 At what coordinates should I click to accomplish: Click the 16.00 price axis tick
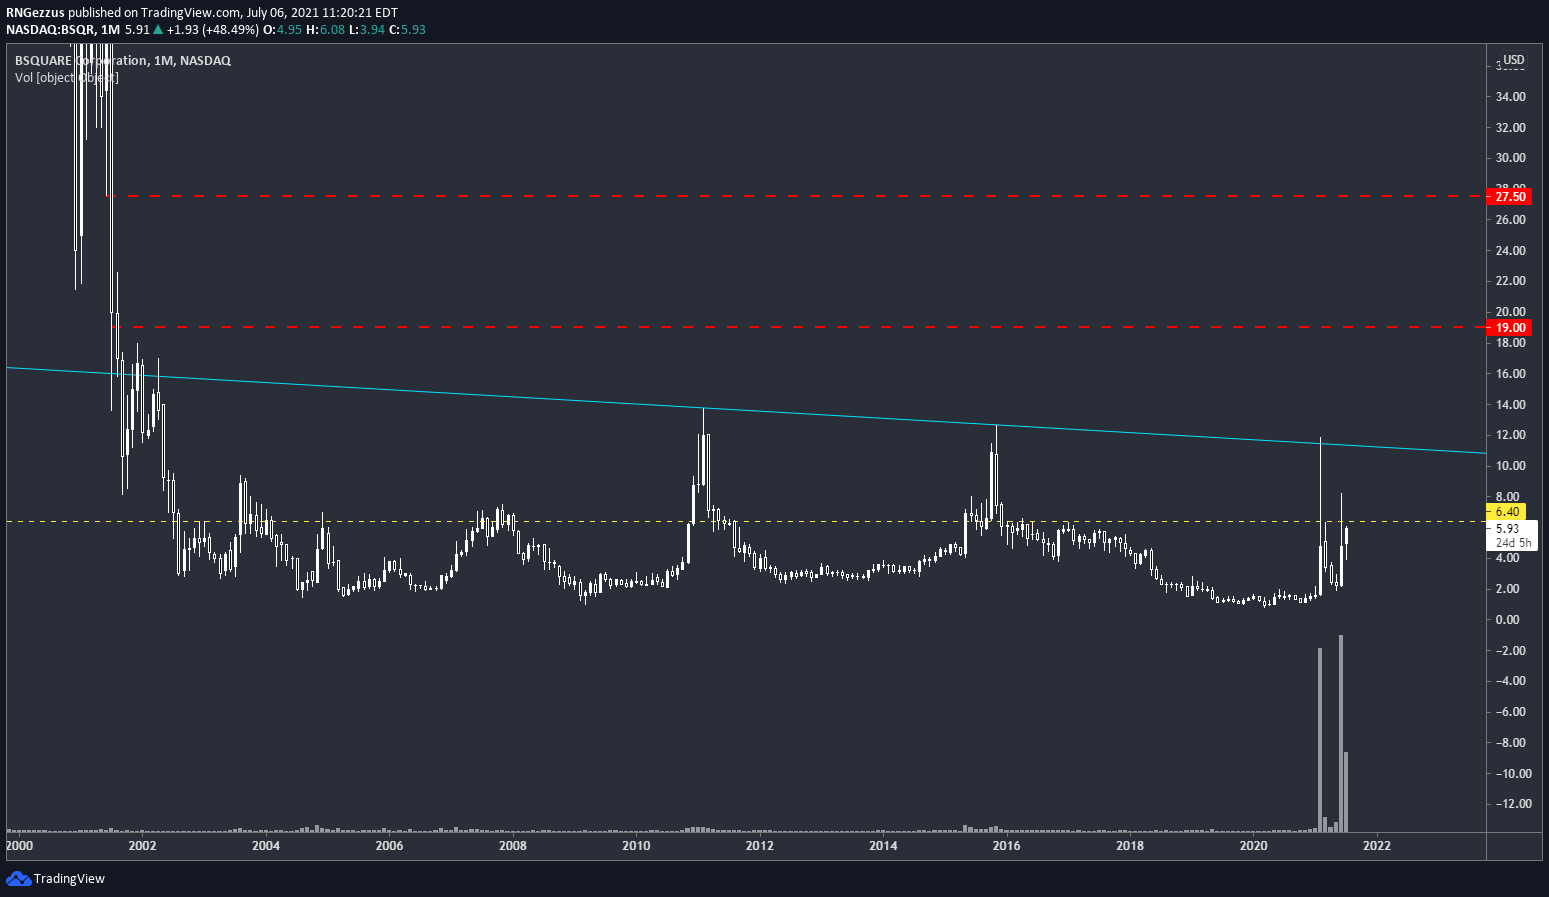point(1510,374)
